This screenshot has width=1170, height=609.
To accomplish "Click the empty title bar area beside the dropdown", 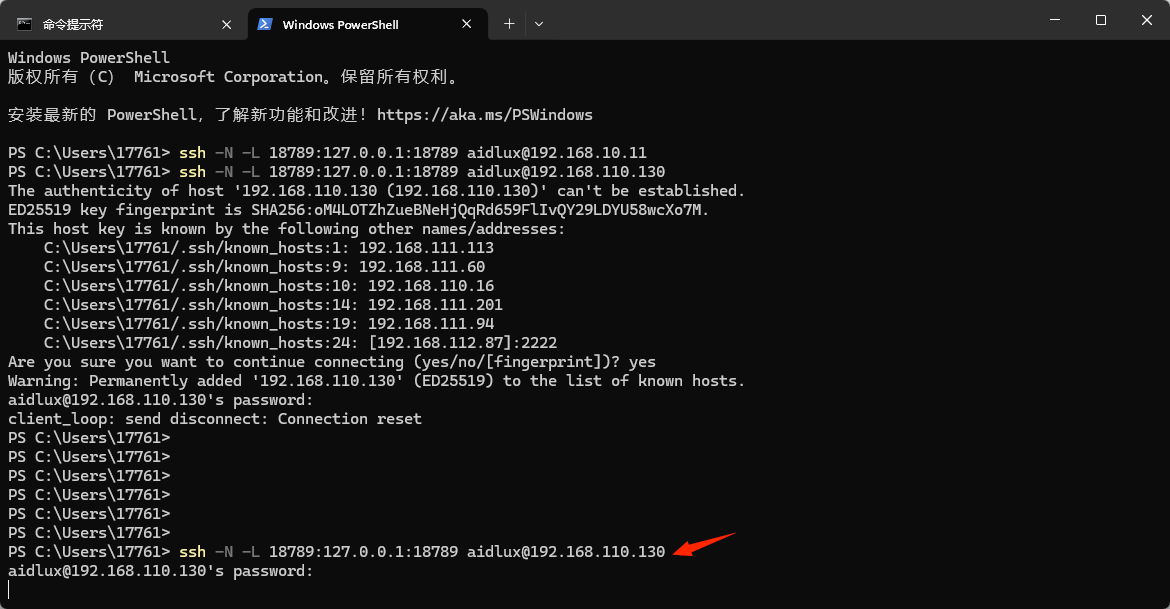I will point(780,20).
